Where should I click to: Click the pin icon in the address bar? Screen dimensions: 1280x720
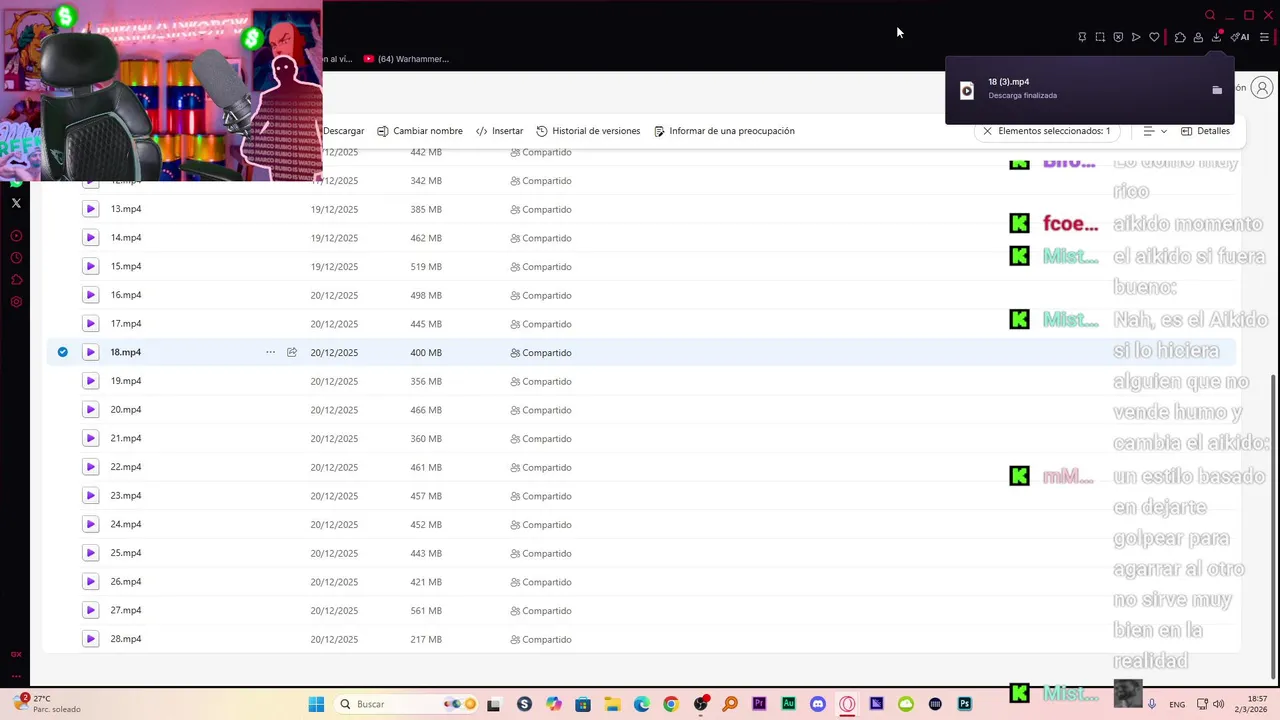1082,37
